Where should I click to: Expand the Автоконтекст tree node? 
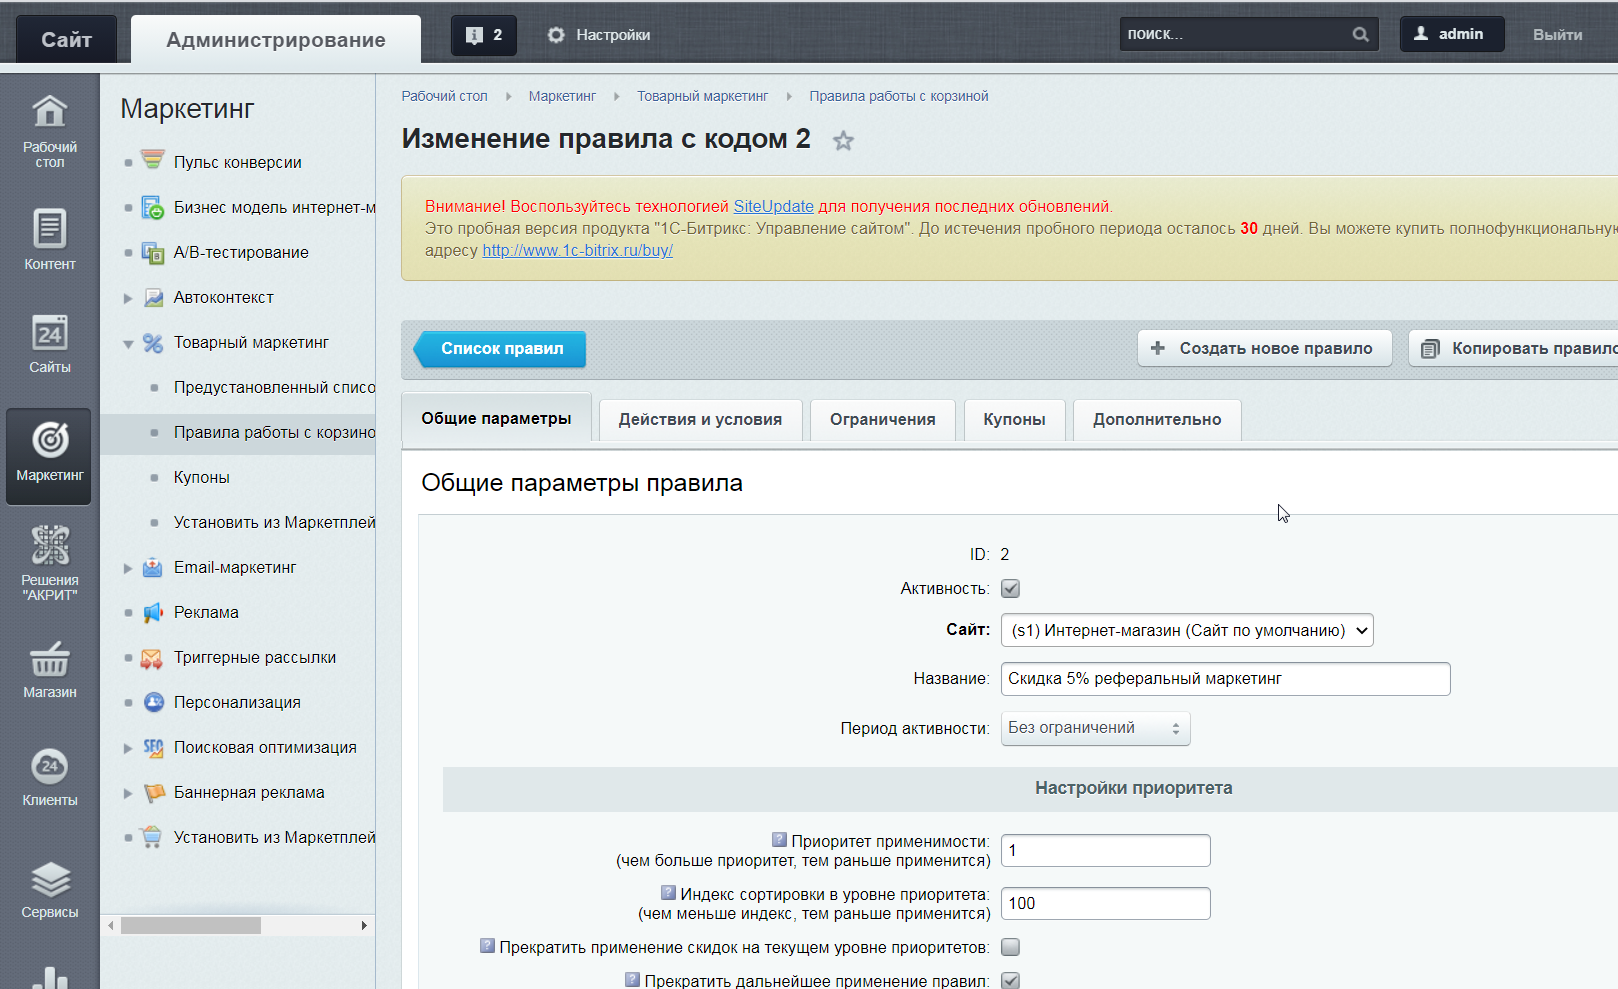[128, 298]
